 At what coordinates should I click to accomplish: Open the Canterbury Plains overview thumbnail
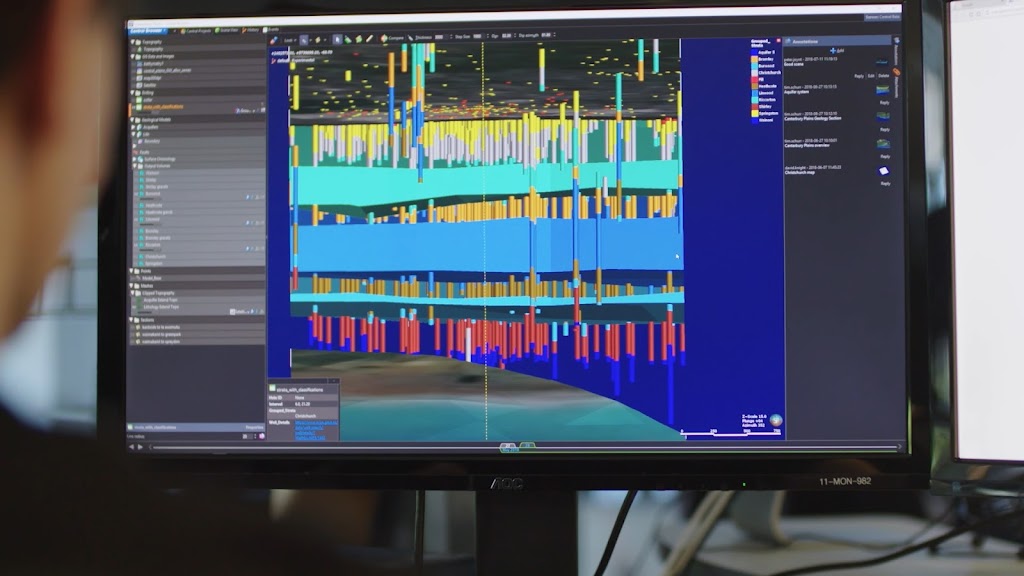click(882, 144)
